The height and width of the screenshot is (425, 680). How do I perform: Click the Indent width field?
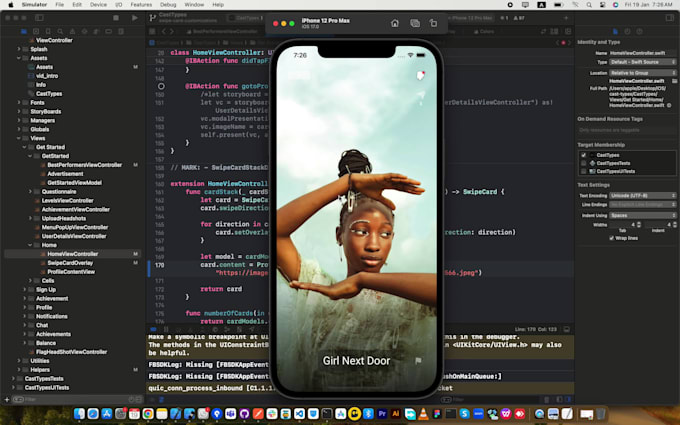[658, 225]
